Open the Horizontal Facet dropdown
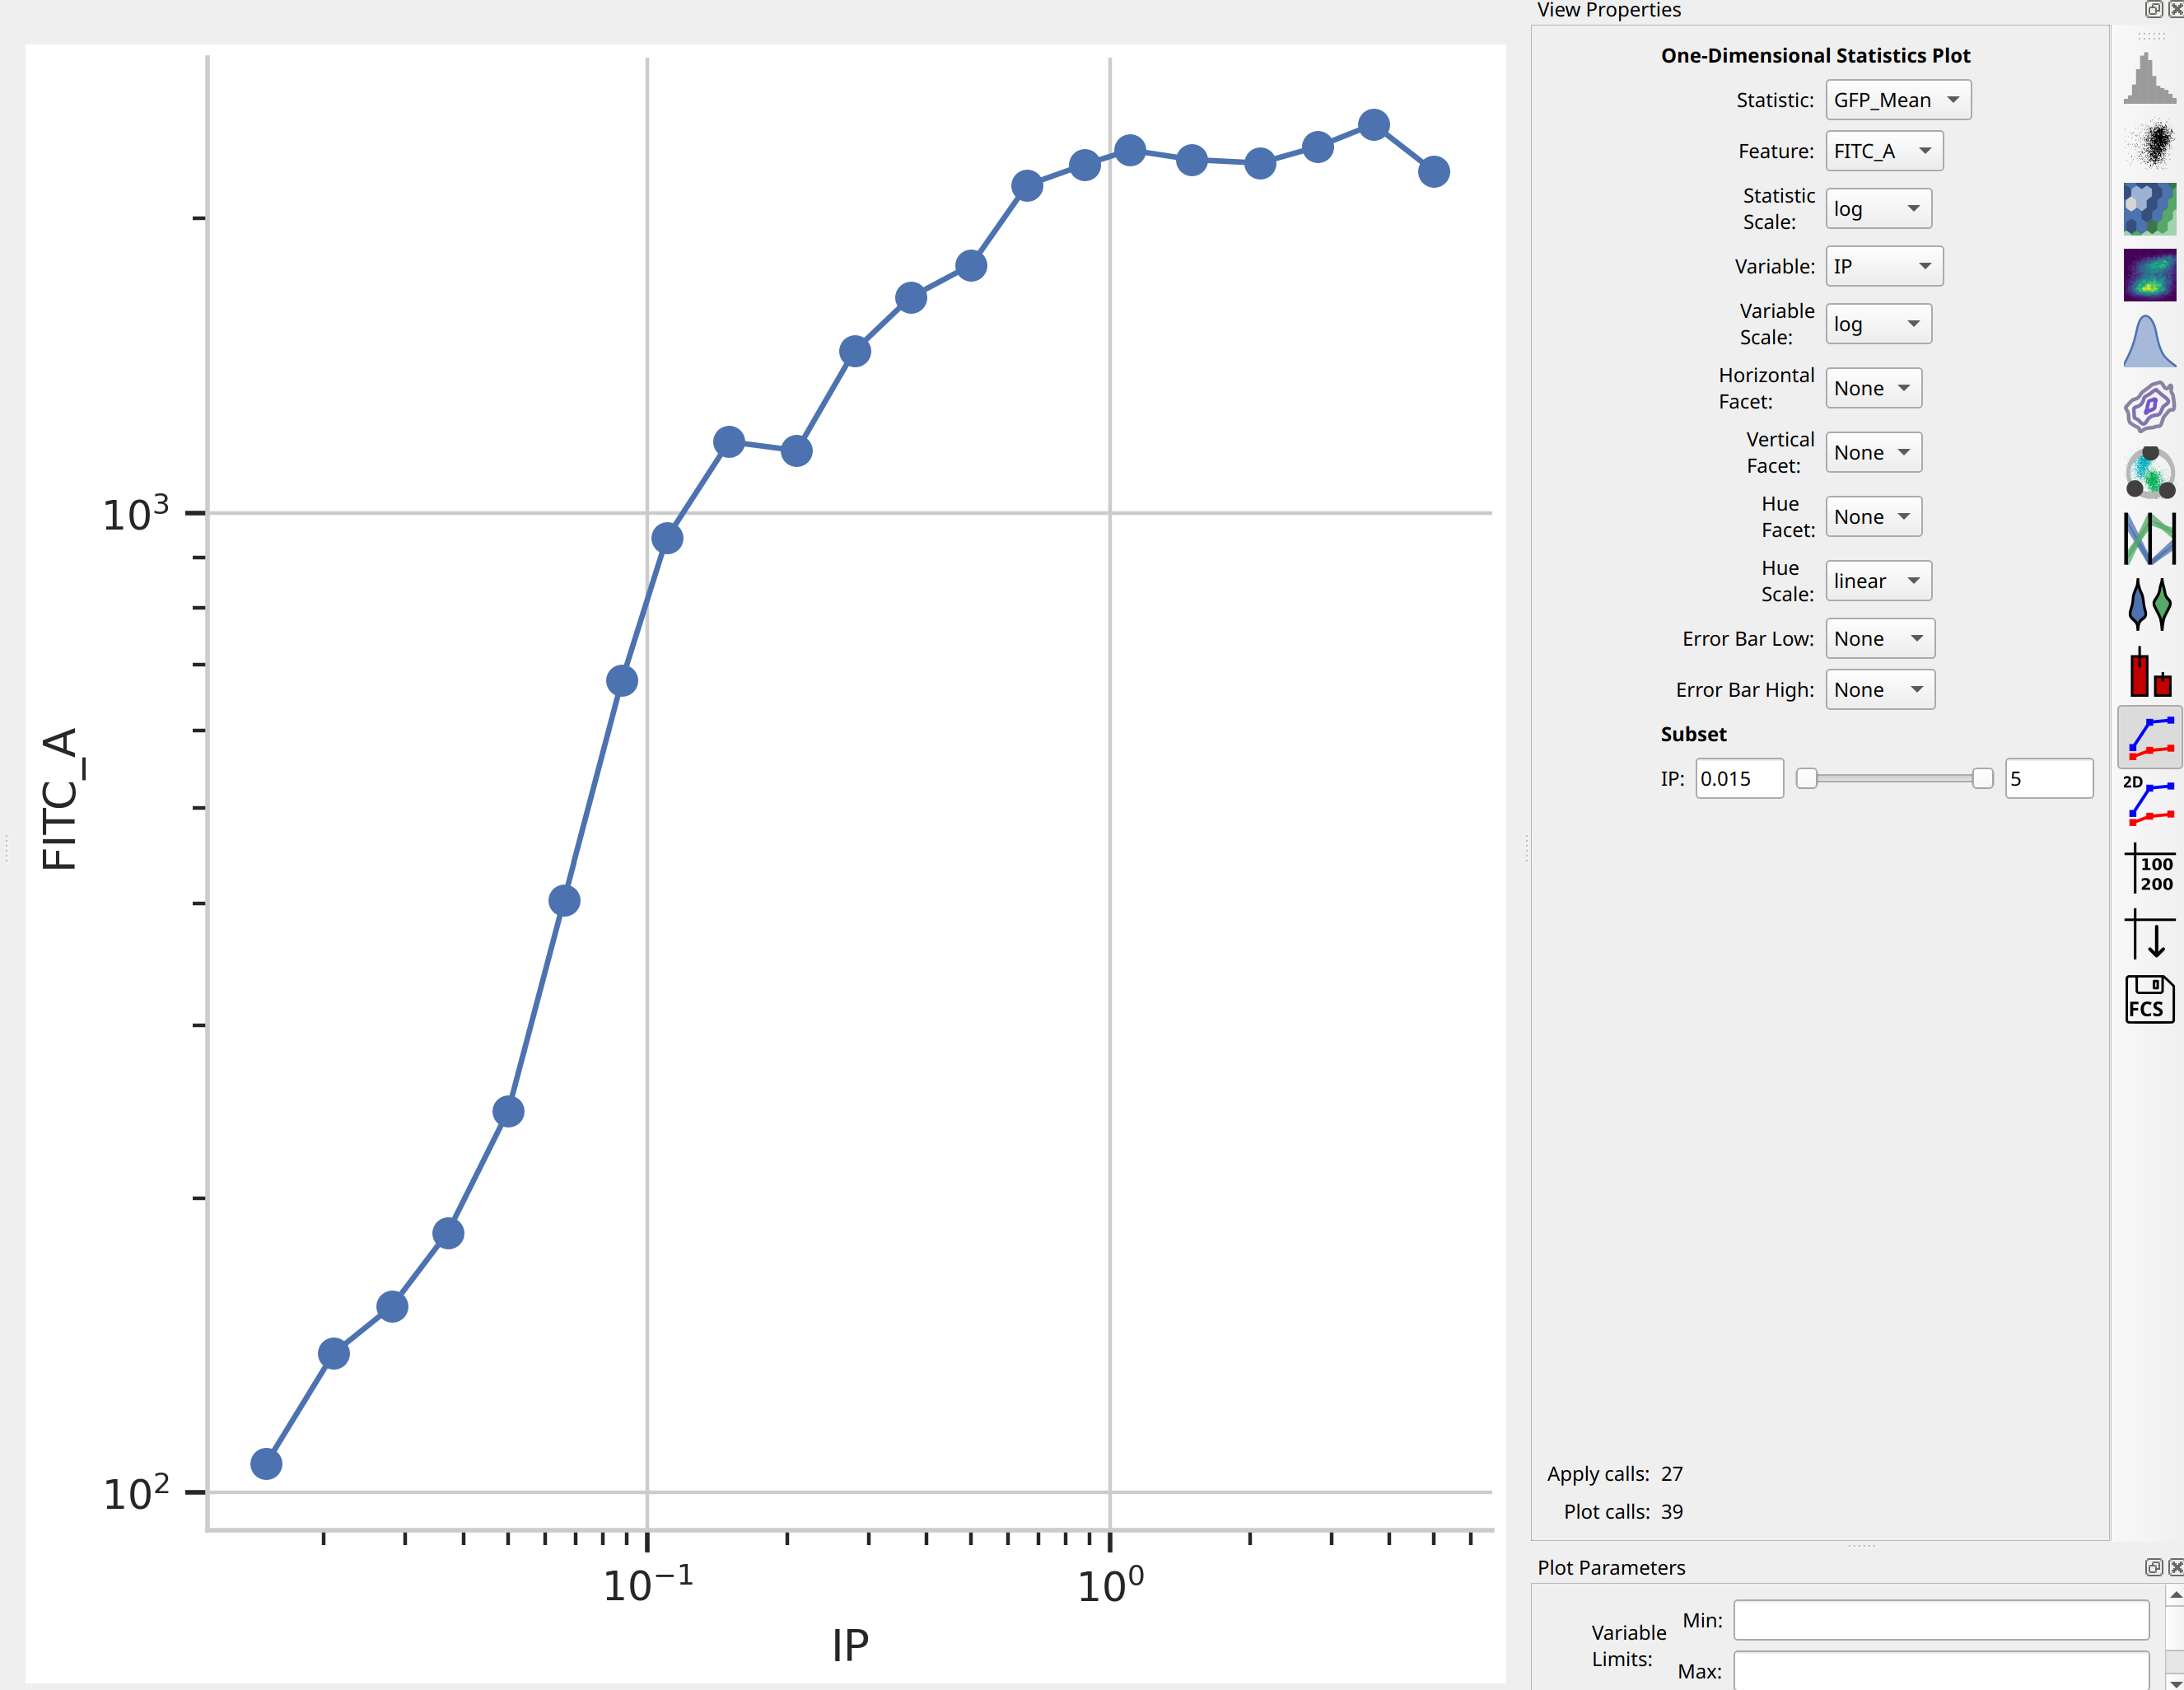 pyautogui.click(x=1873, y=388)
